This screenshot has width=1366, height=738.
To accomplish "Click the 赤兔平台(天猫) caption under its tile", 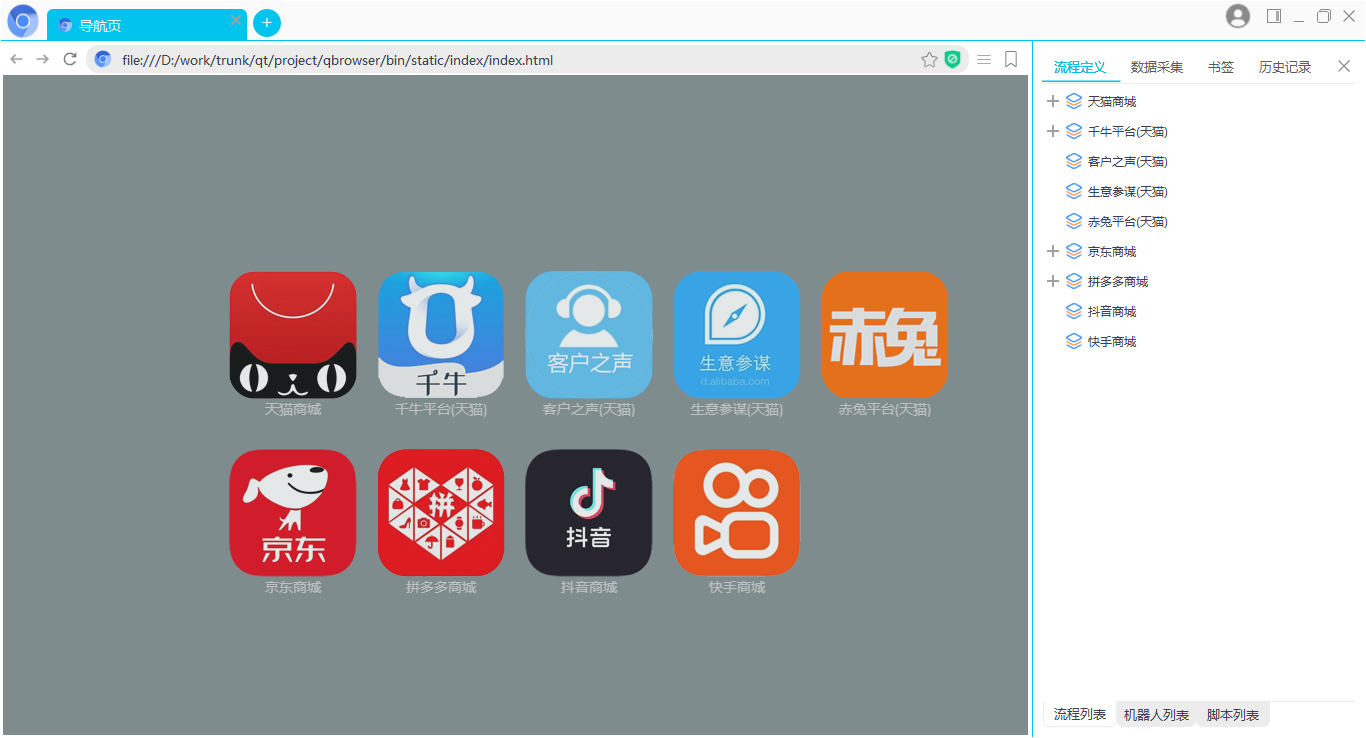I will 885,410.
